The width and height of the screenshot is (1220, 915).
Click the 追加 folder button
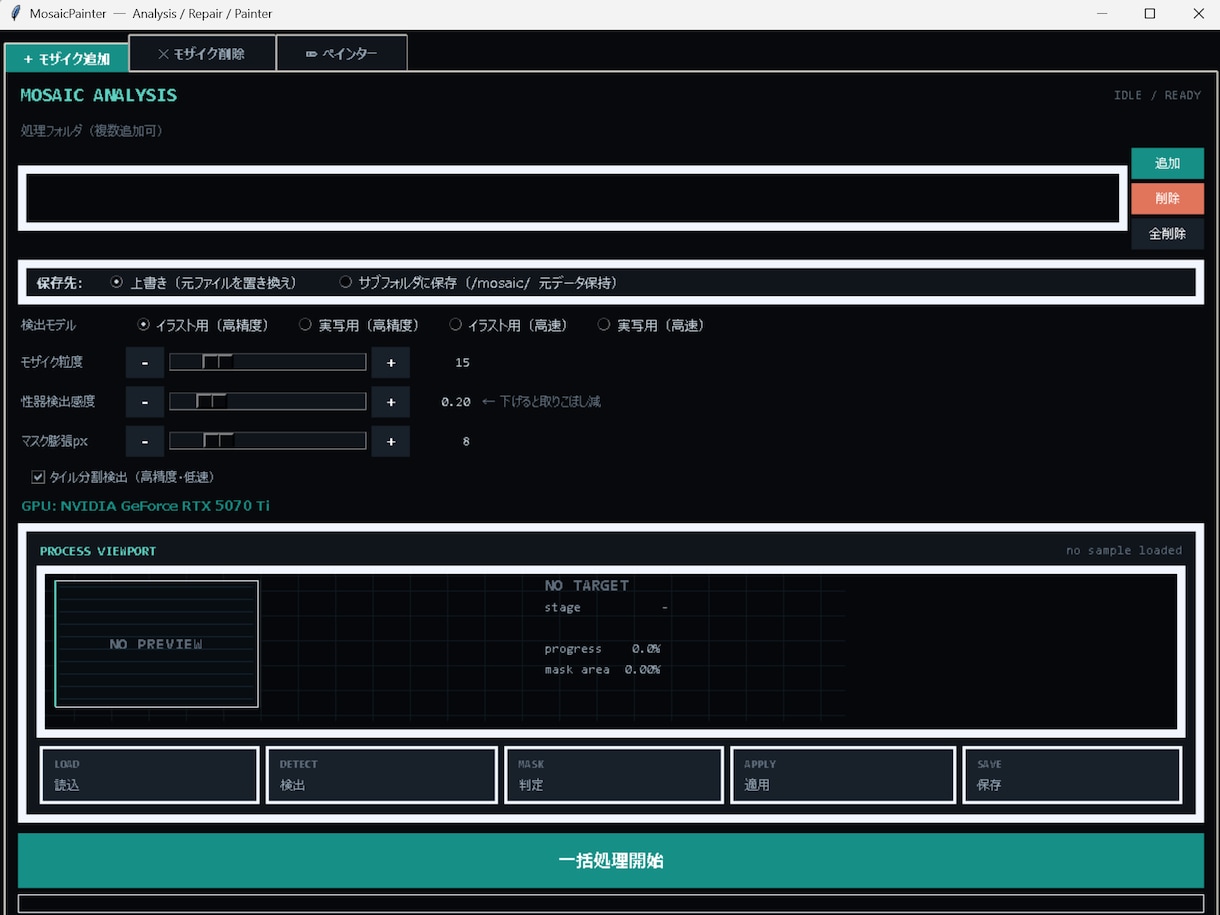pos(1167,163)
